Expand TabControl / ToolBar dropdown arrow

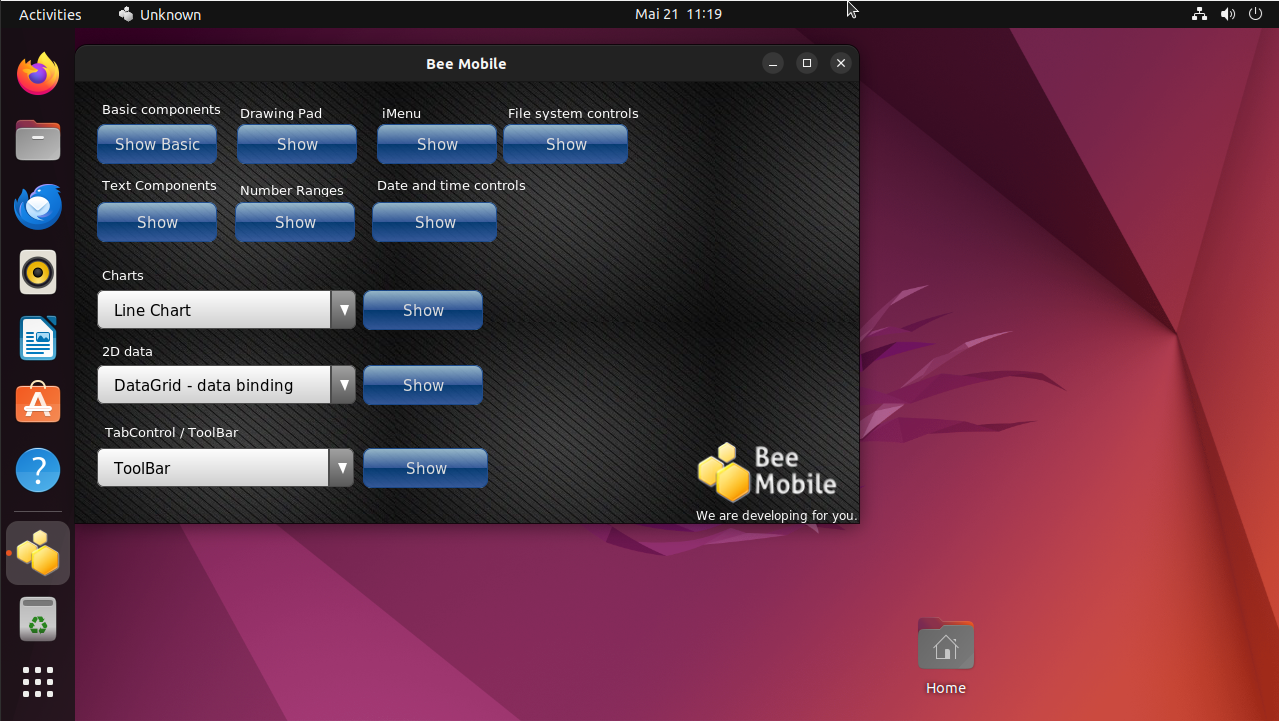pyautogui.click(x=341, y=468)
